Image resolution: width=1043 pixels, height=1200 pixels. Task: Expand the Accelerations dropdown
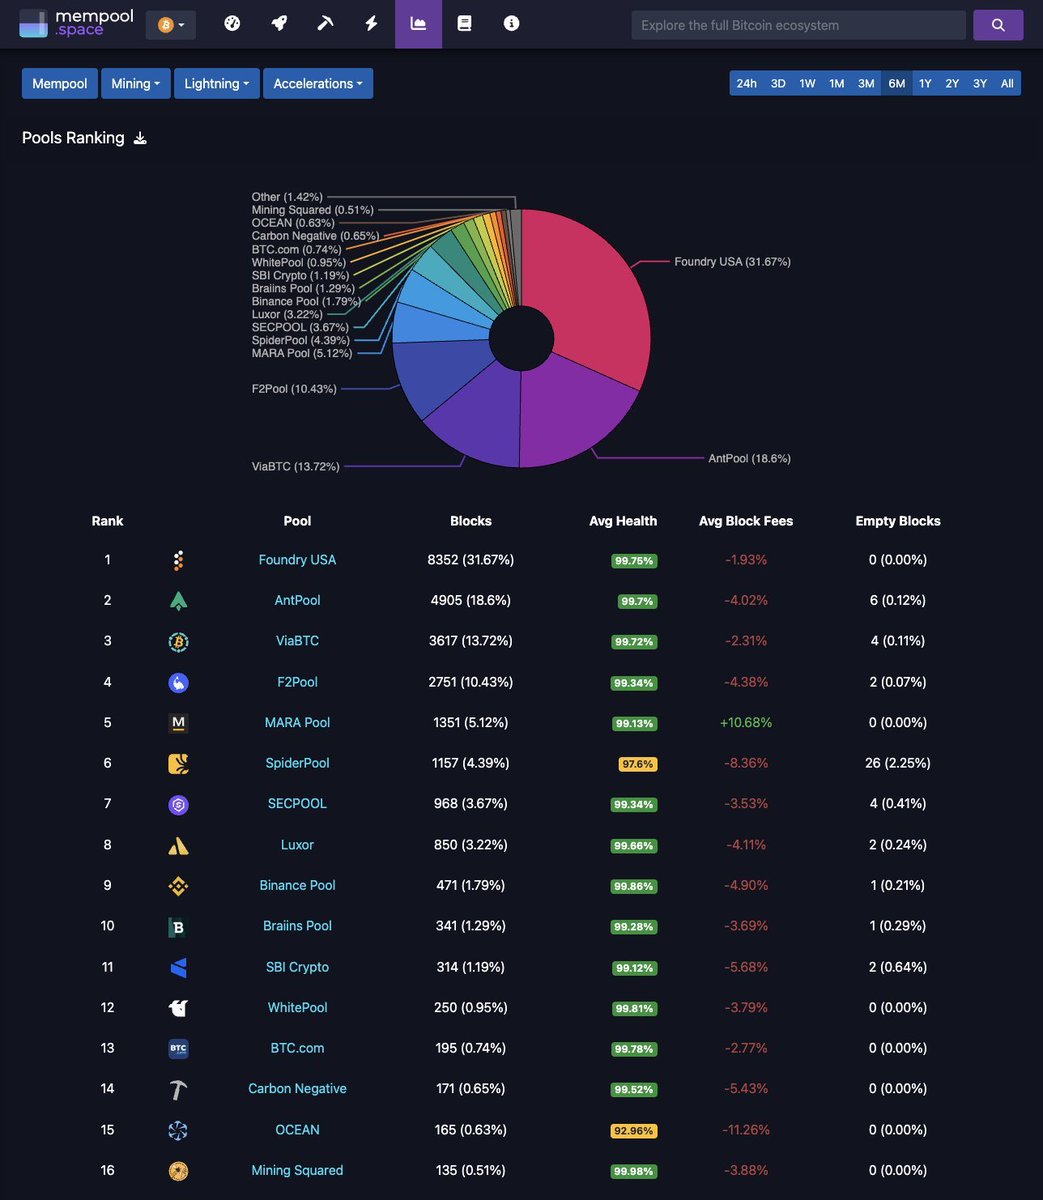(x=318, y=83)
